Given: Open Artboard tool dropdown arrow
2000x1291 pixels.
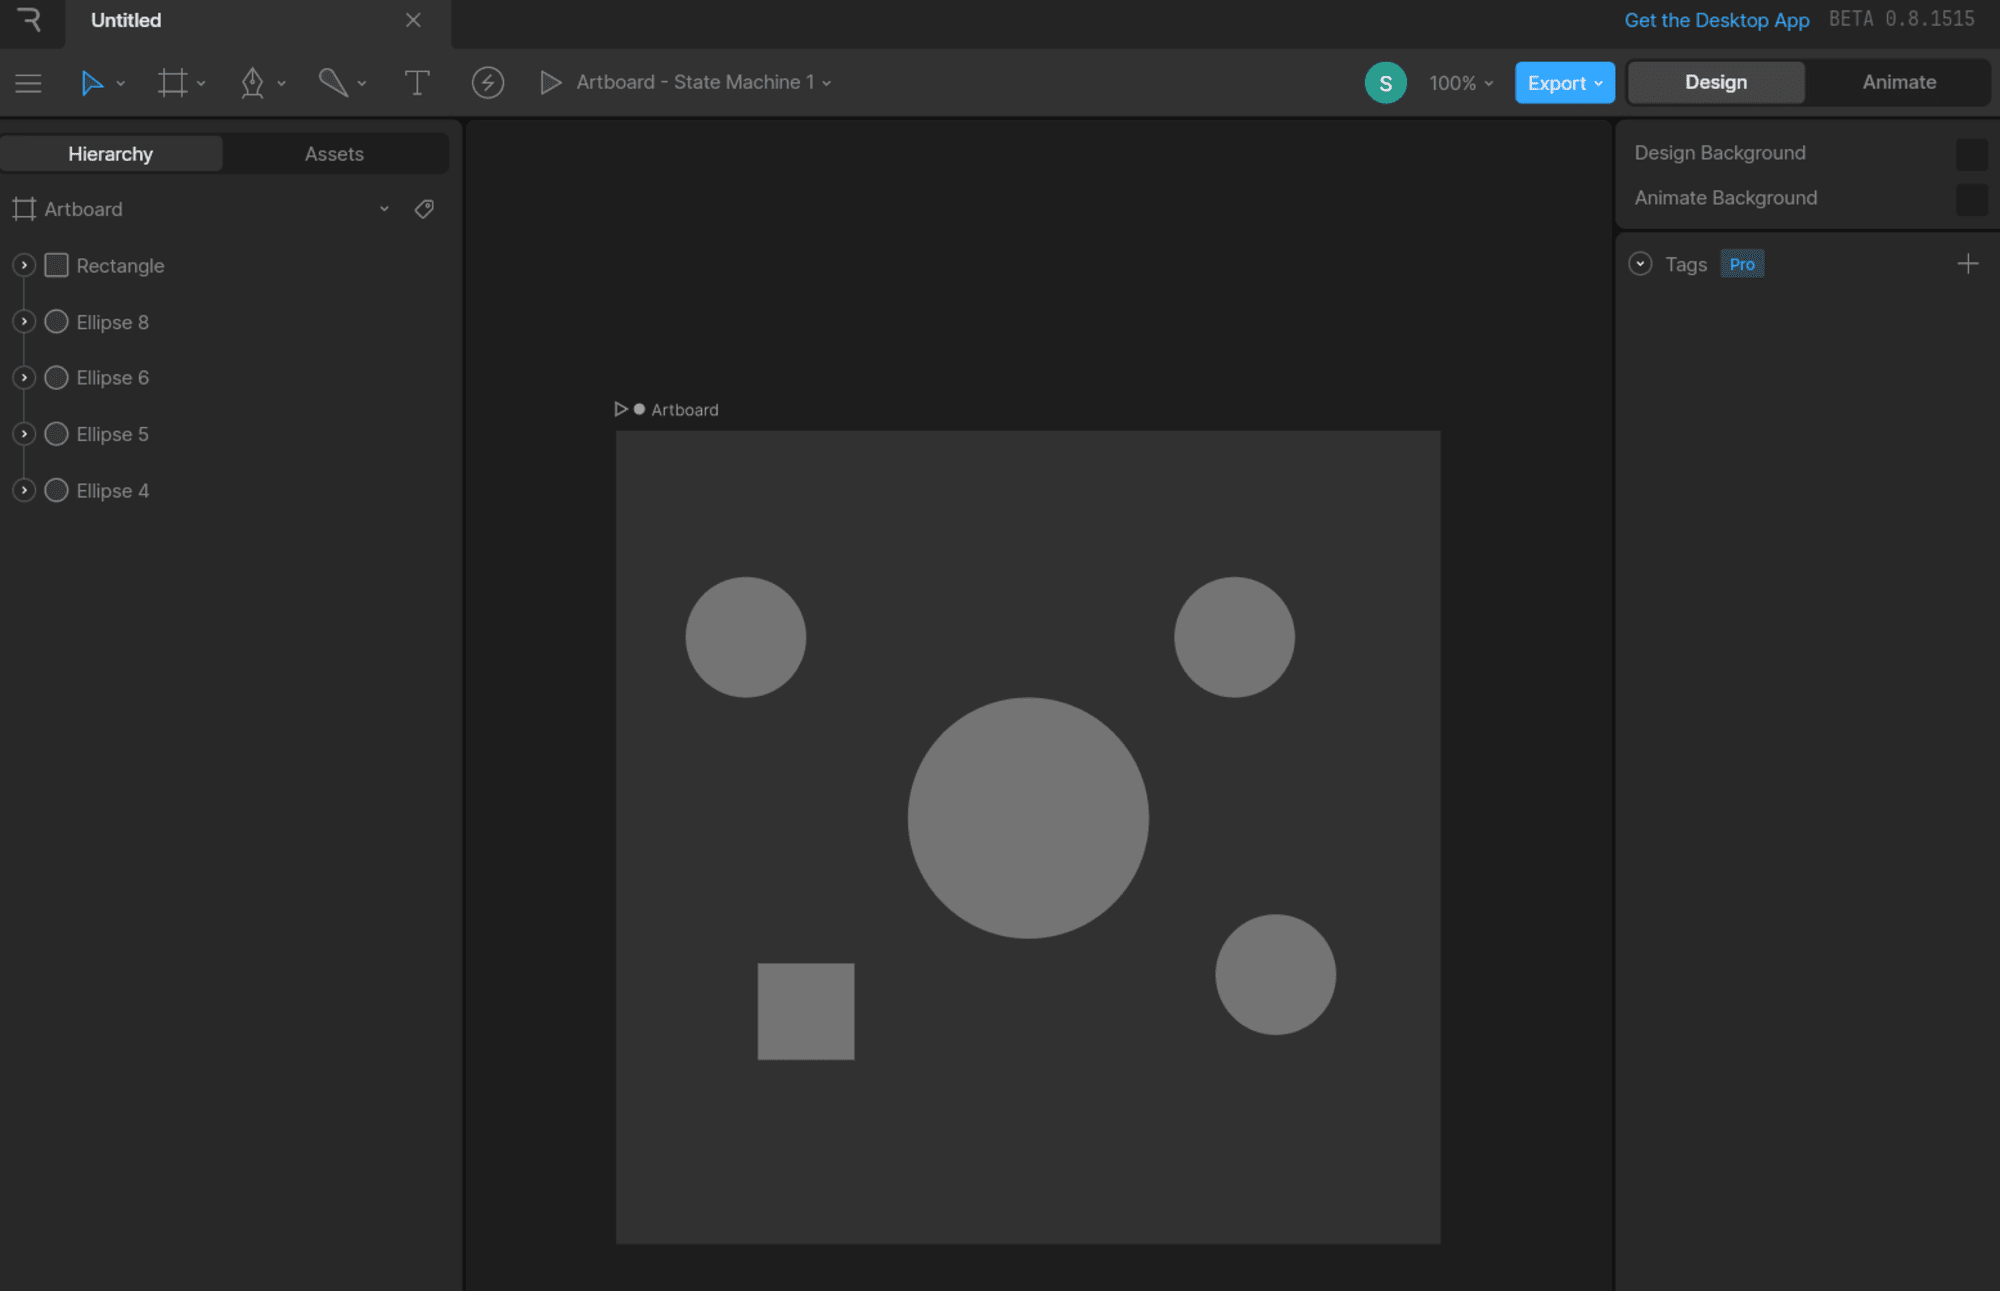Looking at the screenshot, I should pos(201,84).
